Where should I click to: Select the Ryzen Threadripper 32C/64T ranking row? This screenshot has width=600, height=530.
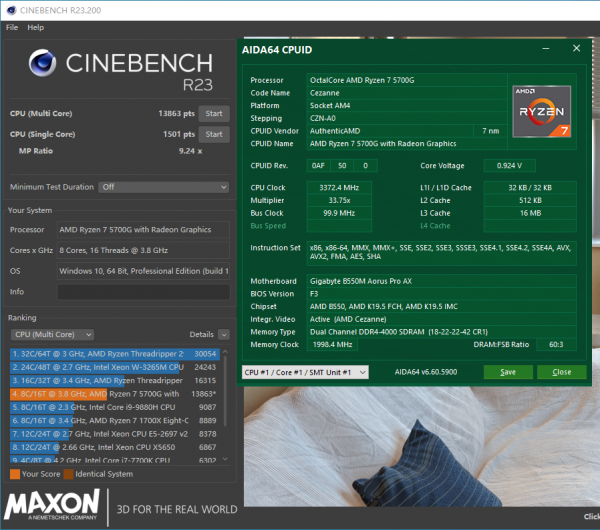tap(115, 354)
